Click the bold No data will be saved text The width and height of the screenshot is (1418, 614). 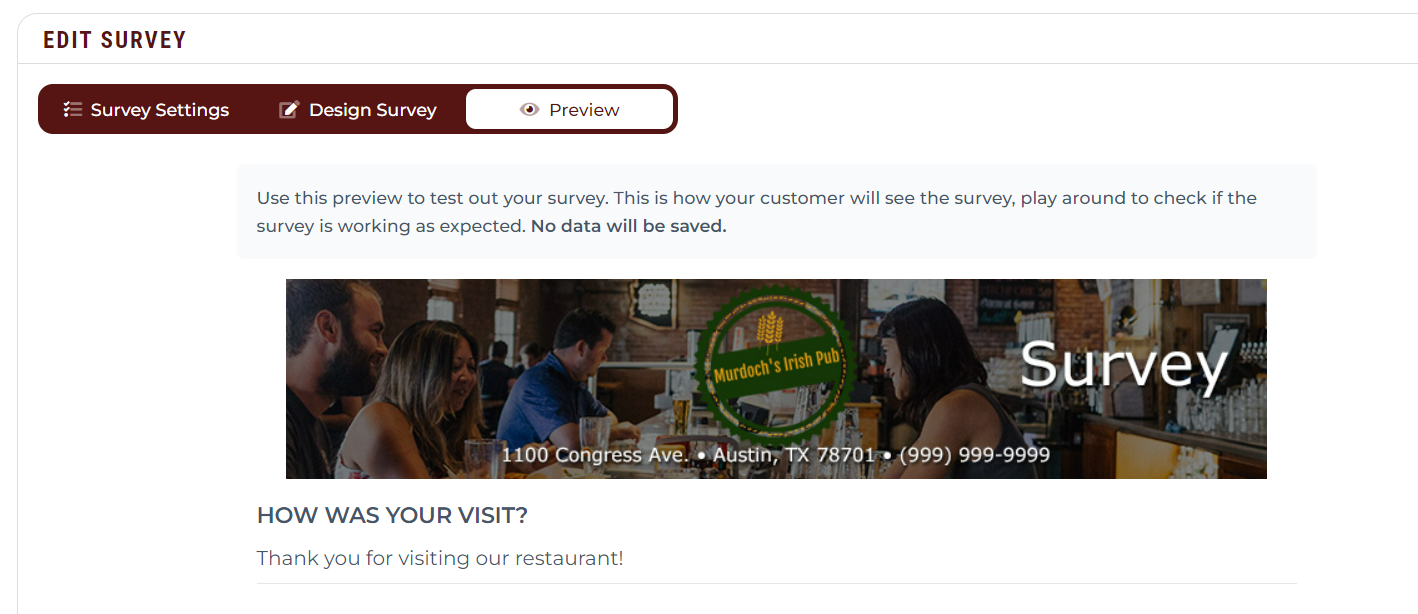628,226
